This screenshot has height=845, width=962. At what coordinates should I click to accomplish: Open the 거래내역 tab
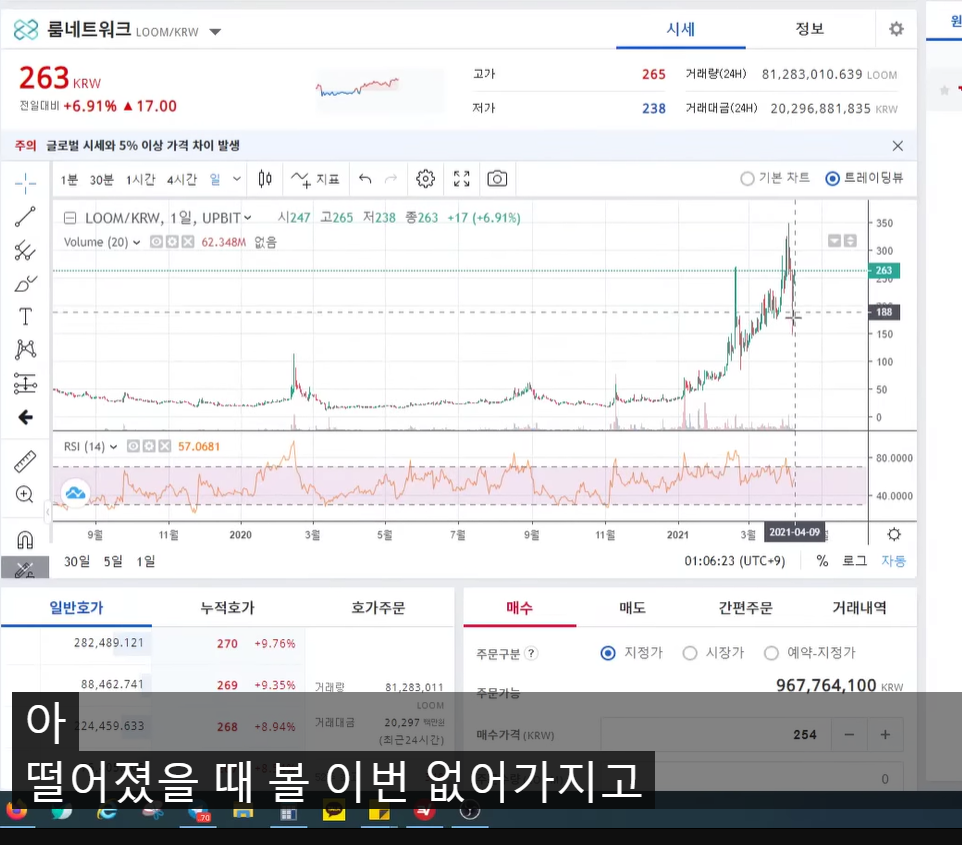coord(859,608)
